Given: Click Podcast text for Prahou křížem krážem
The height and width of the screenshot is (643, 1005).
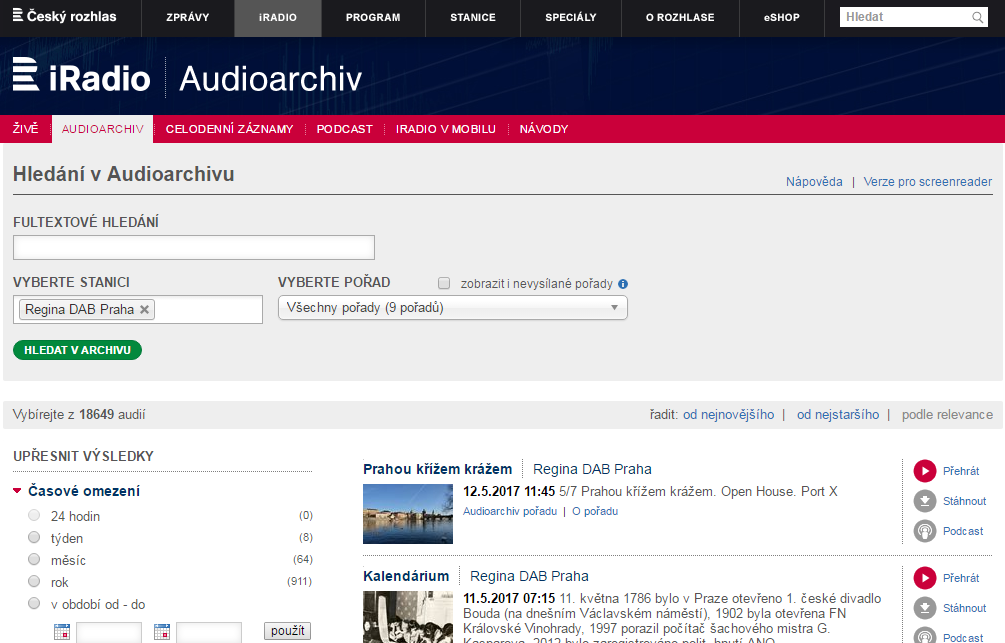Looking at the screenshot, I should click(963, 531).
